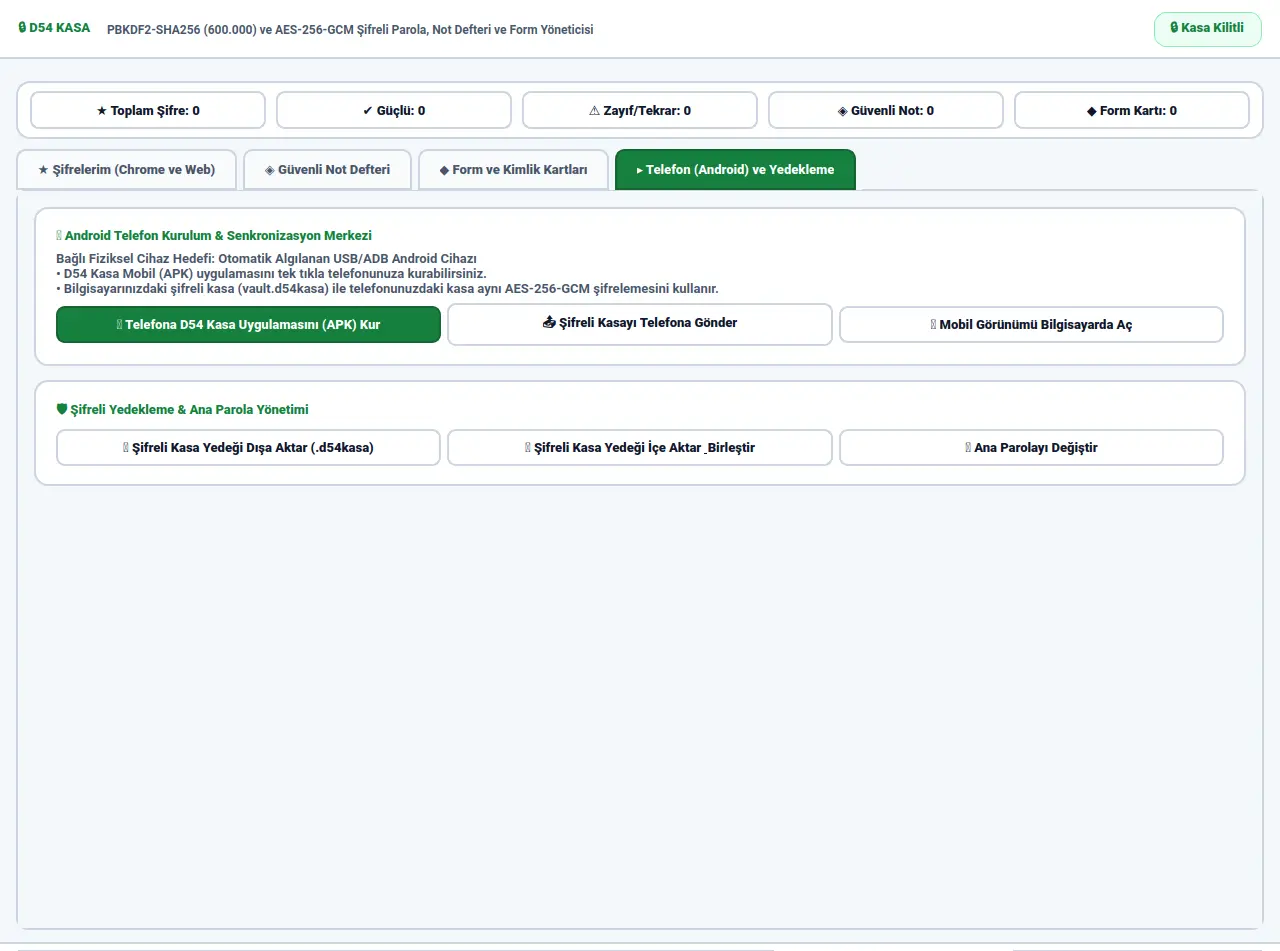Viewport: 1280px width, 951px height.
Task: Click the "Bilgisayarınızdaki şifreli kasa" description line
Action: pyautogui.click(x=387, y=289)
